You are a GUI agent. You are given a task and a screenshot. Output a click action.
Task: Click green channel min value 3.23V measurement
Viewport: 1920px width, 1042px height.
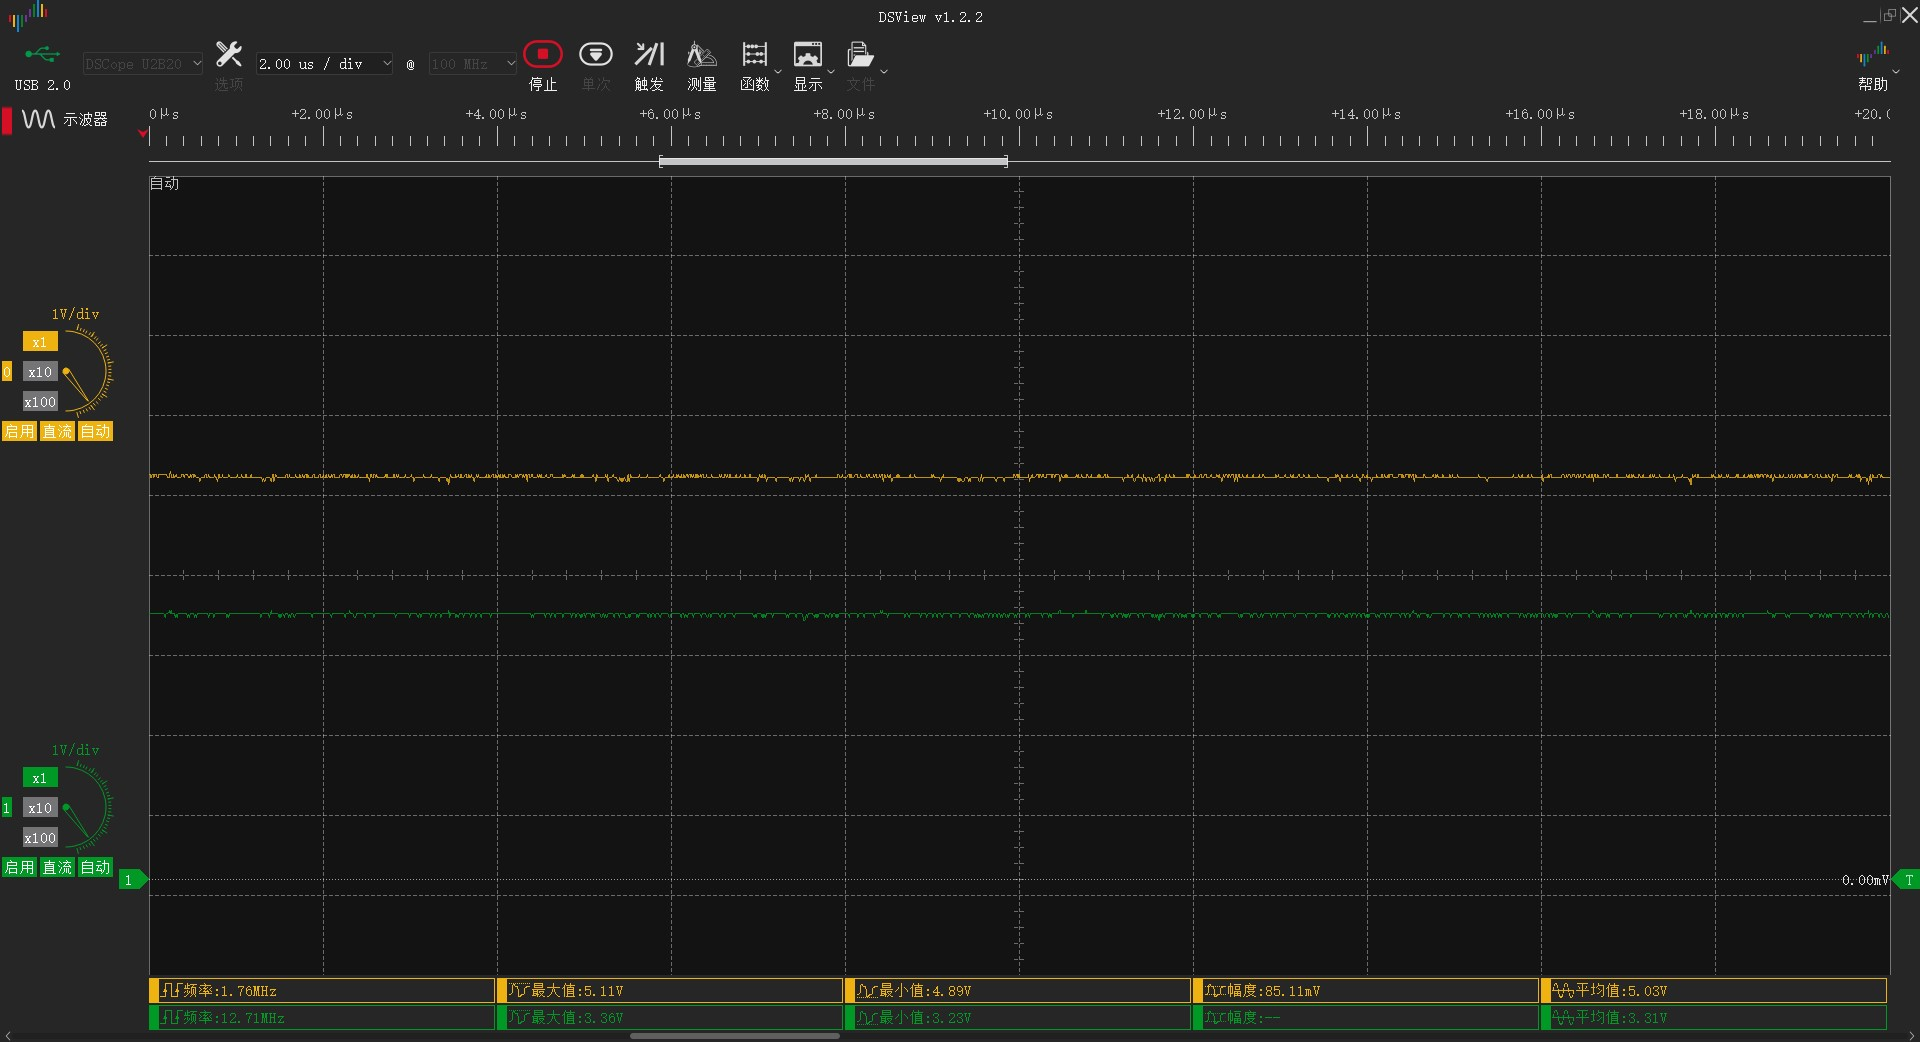click(1018, 1018)
